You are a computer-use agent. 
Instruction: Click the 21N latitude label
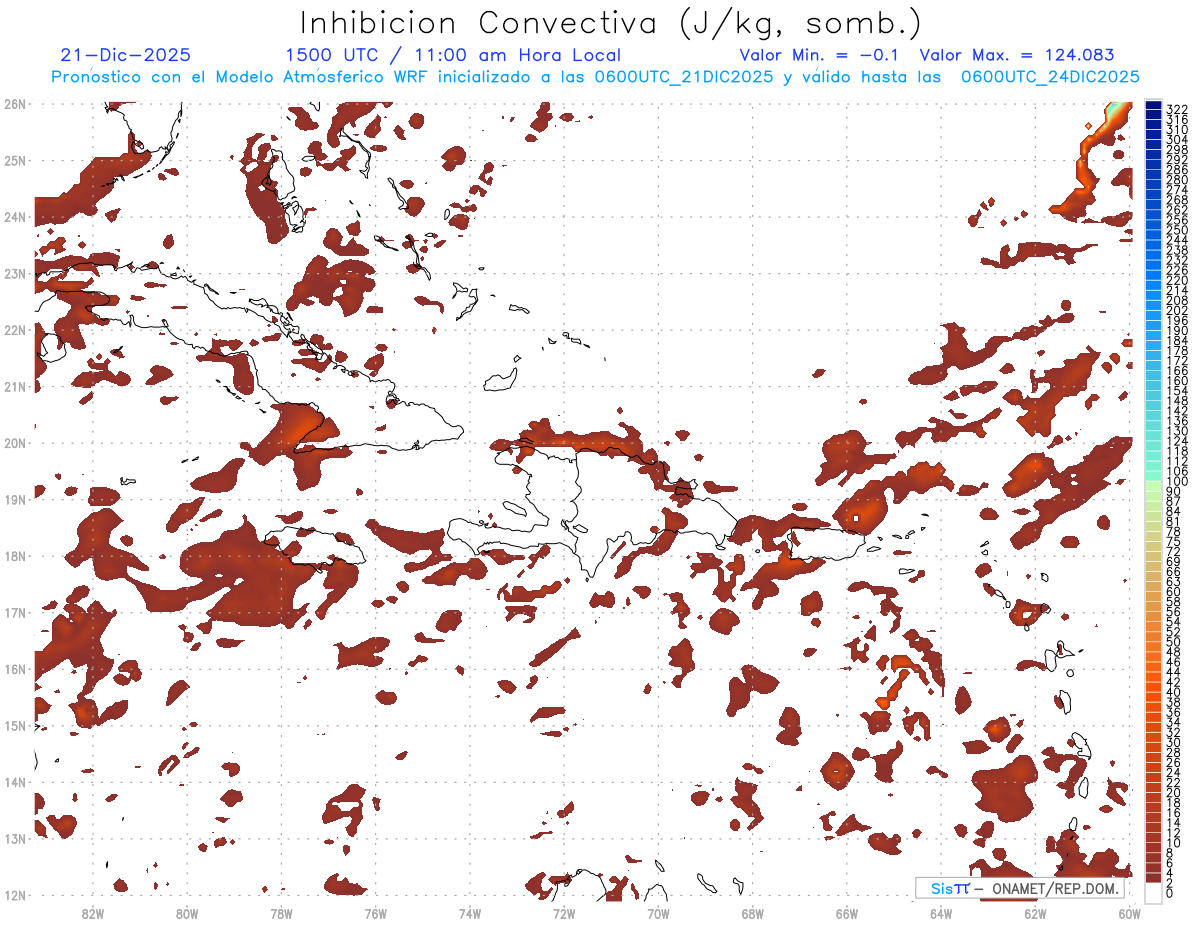(15, 386)
